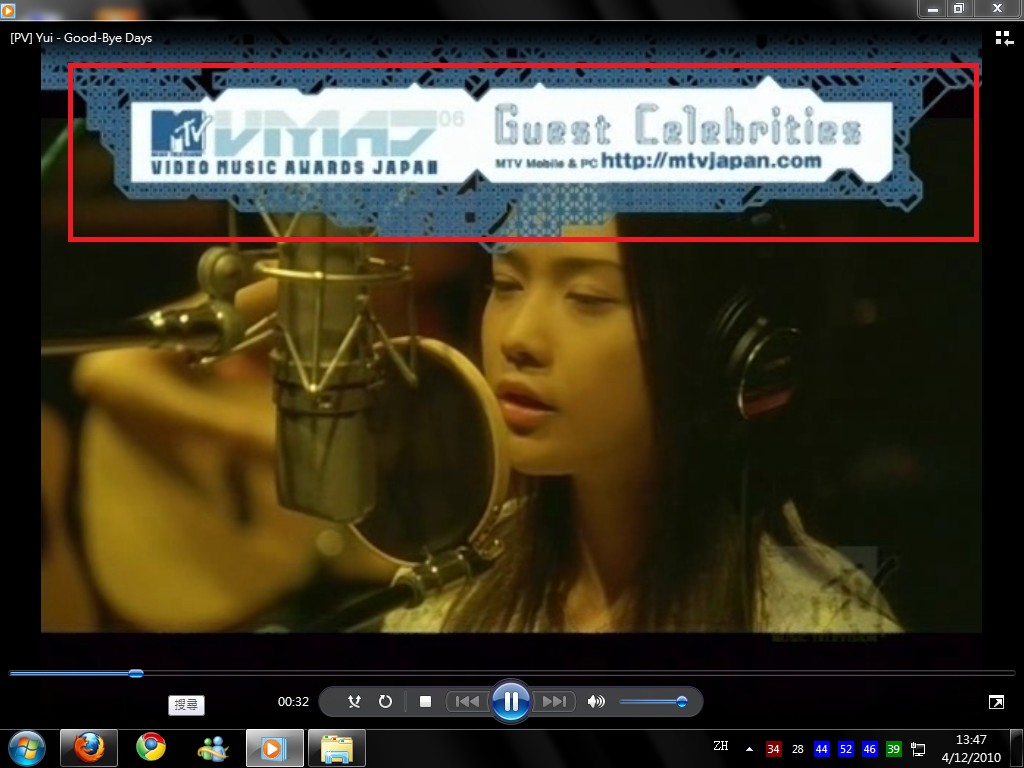
Task: Skip to the previous track
Action: pos(467,701)
